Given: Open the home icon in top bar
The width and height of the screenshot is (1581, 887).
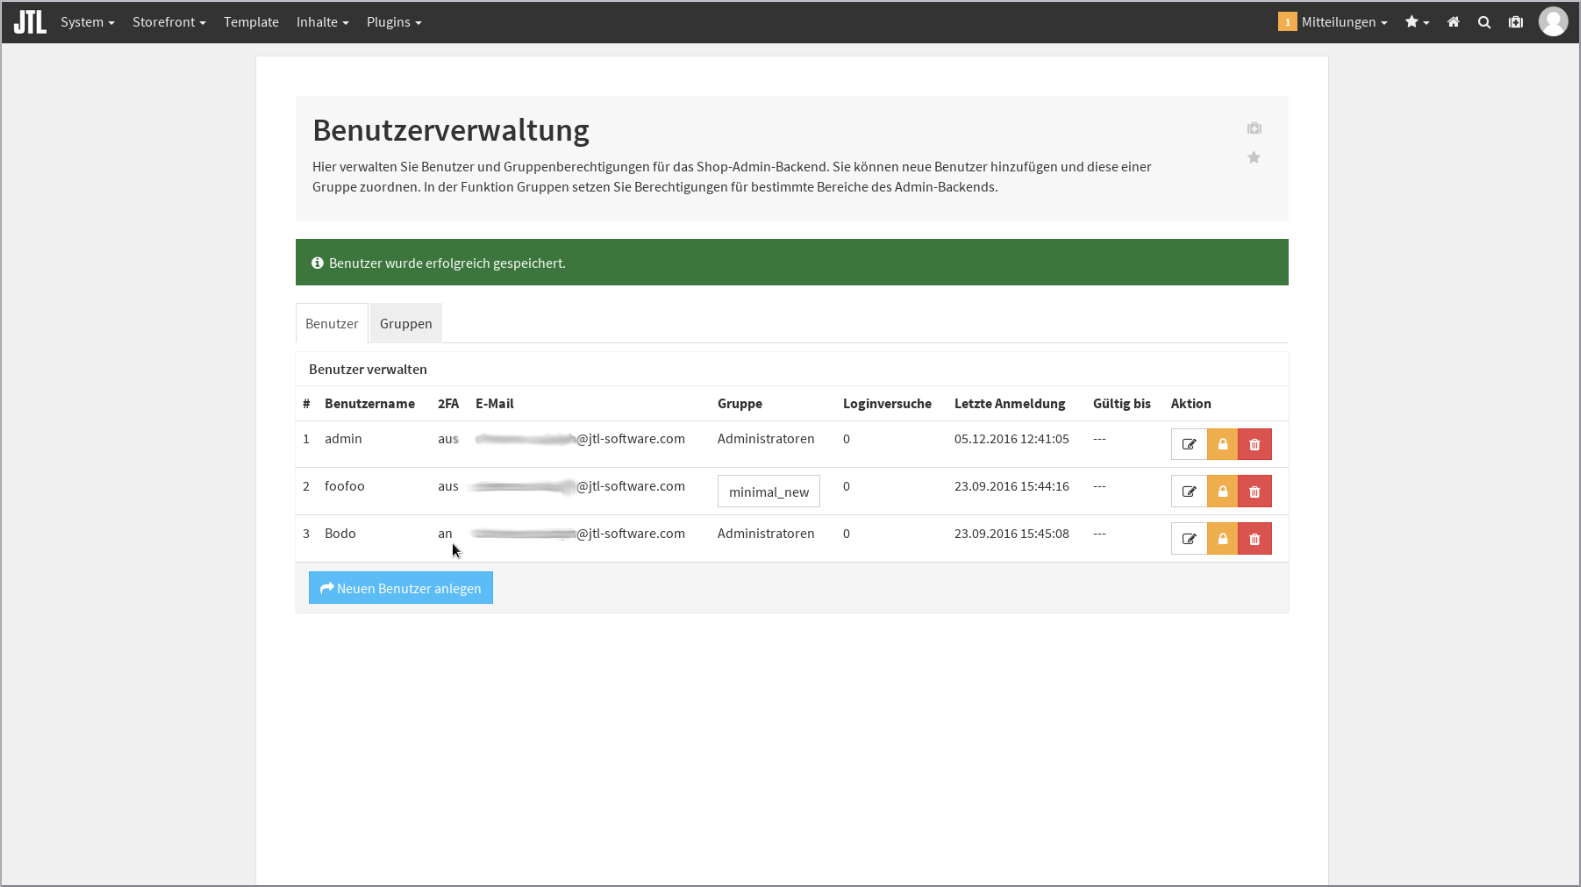Looking at the screenshot, I should click(x=1453, y=22).
